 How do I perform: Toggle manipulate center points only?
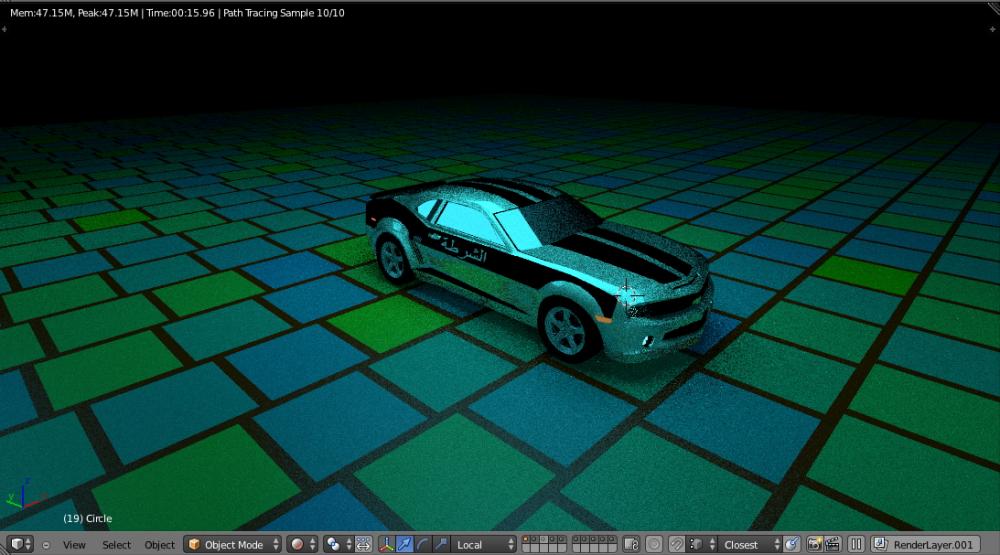(364, 544)
